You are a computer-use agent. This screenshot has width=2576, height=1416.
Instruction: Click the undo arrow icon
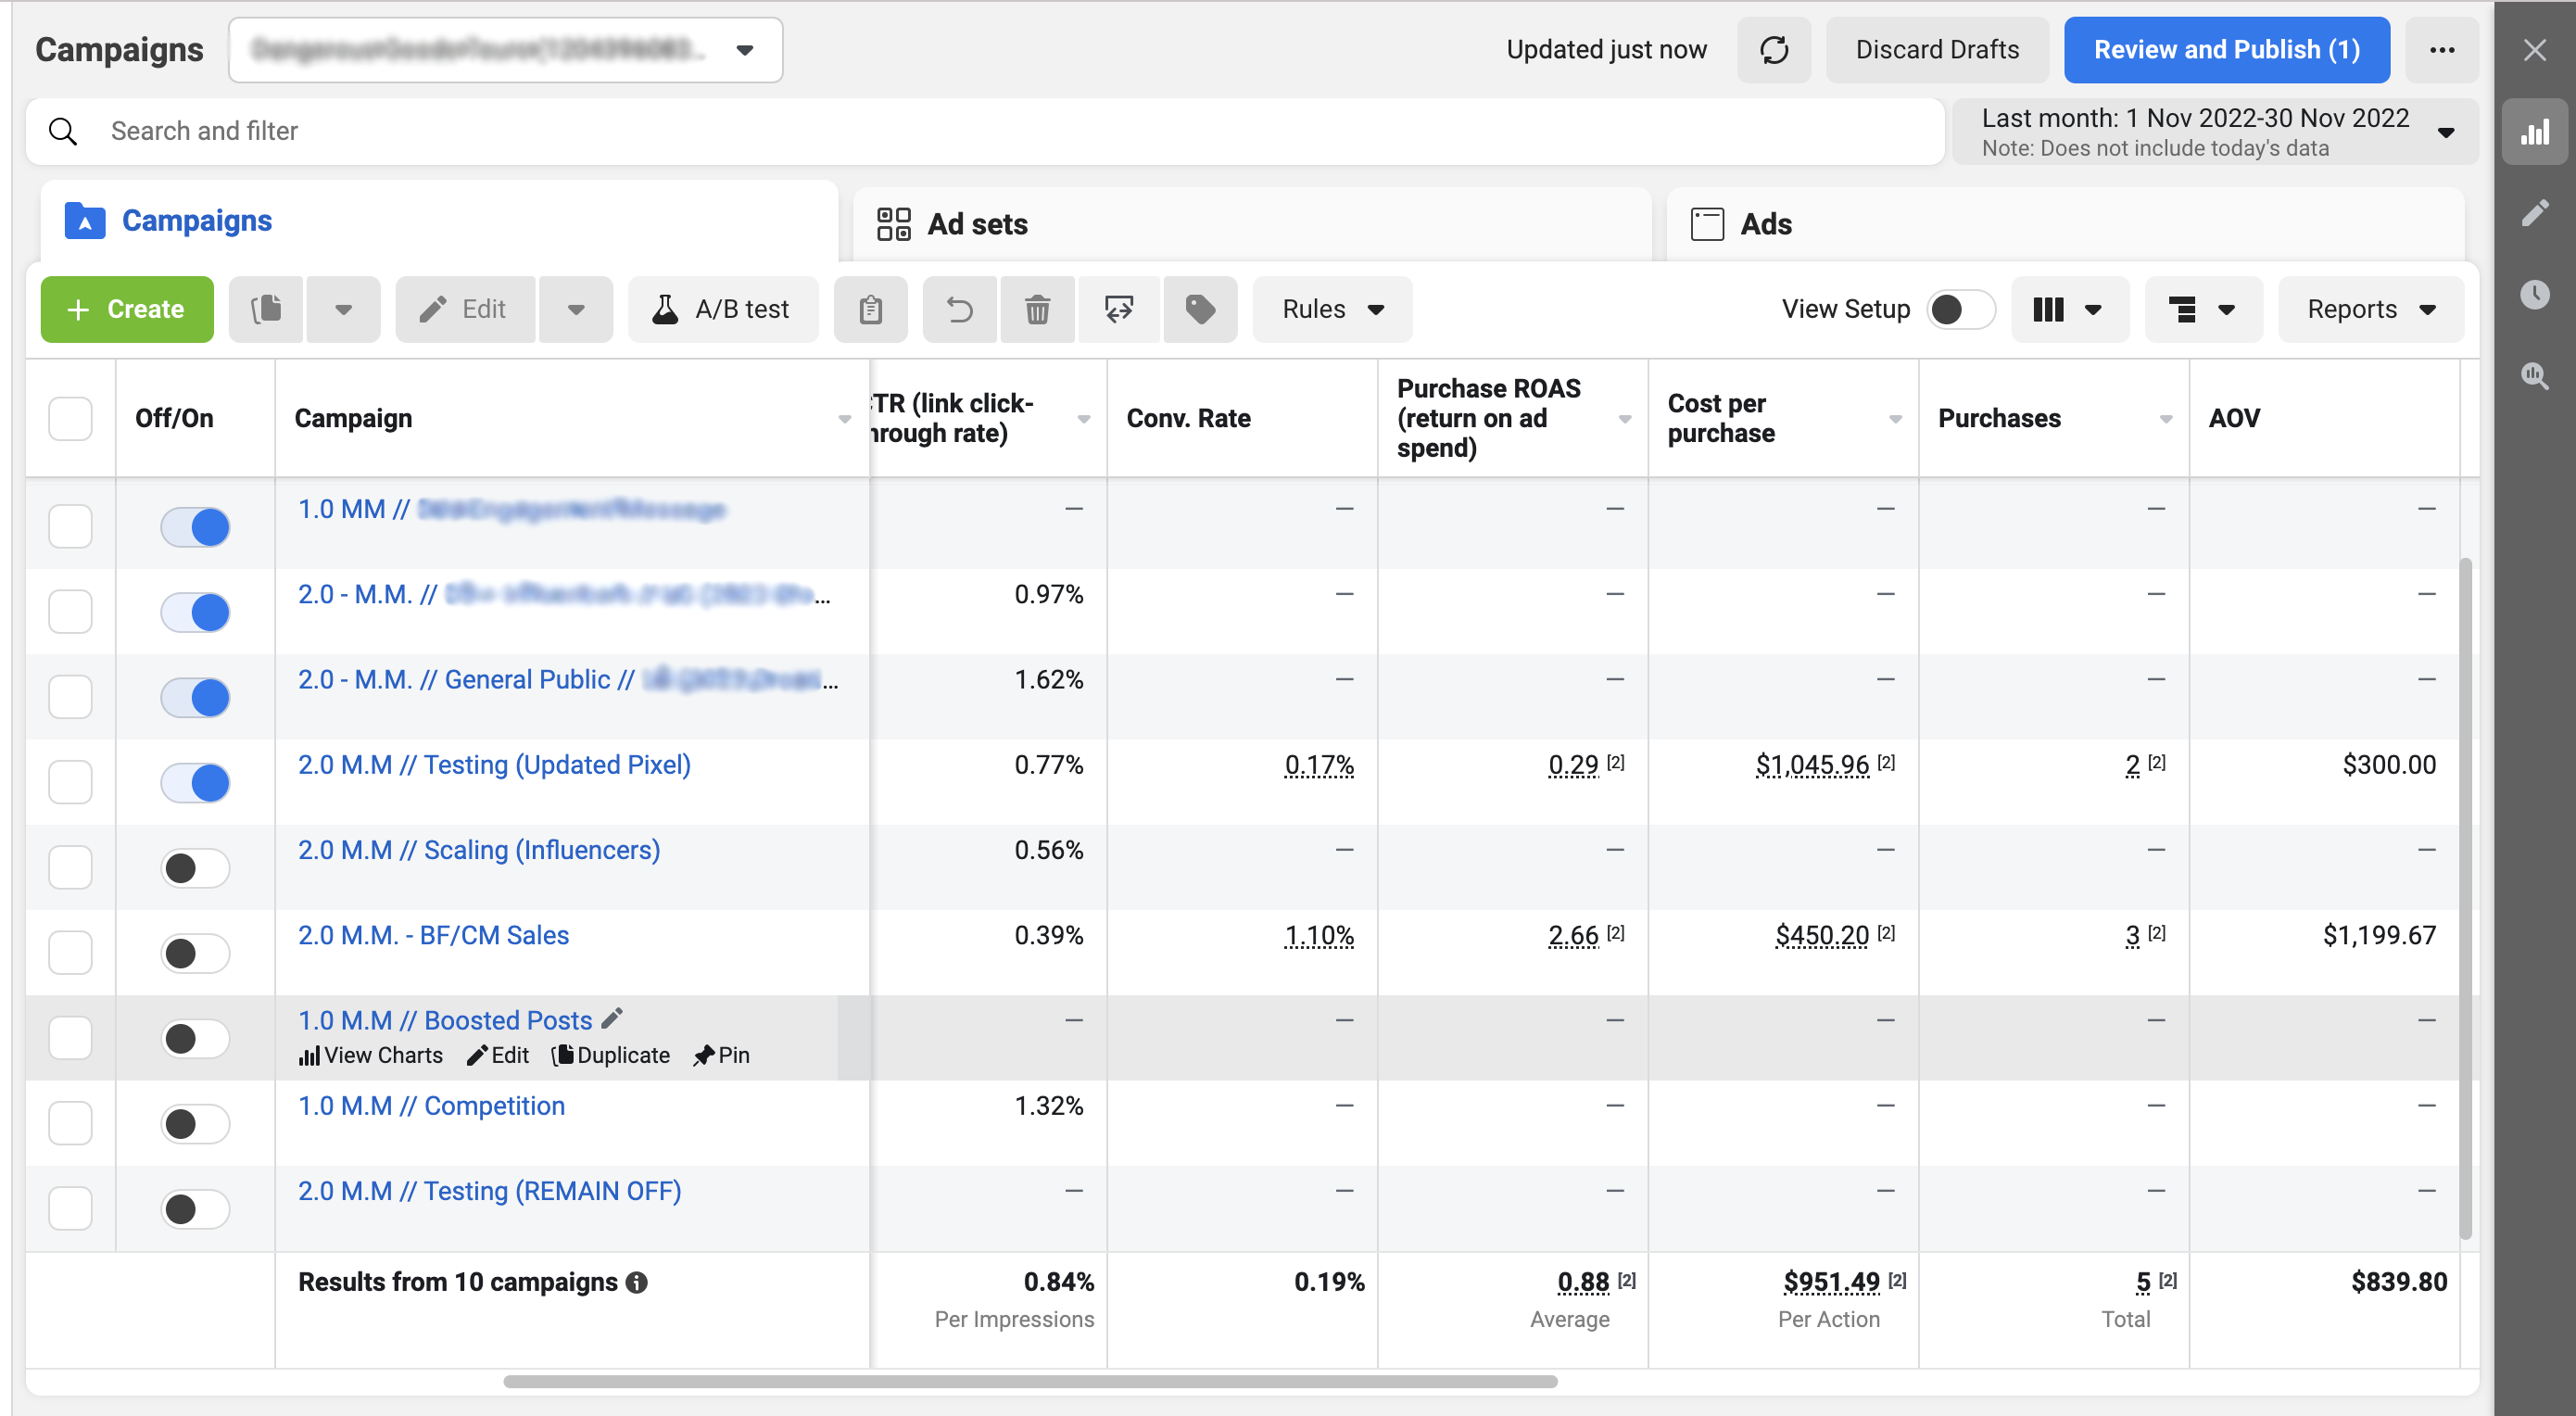point(959,310)
